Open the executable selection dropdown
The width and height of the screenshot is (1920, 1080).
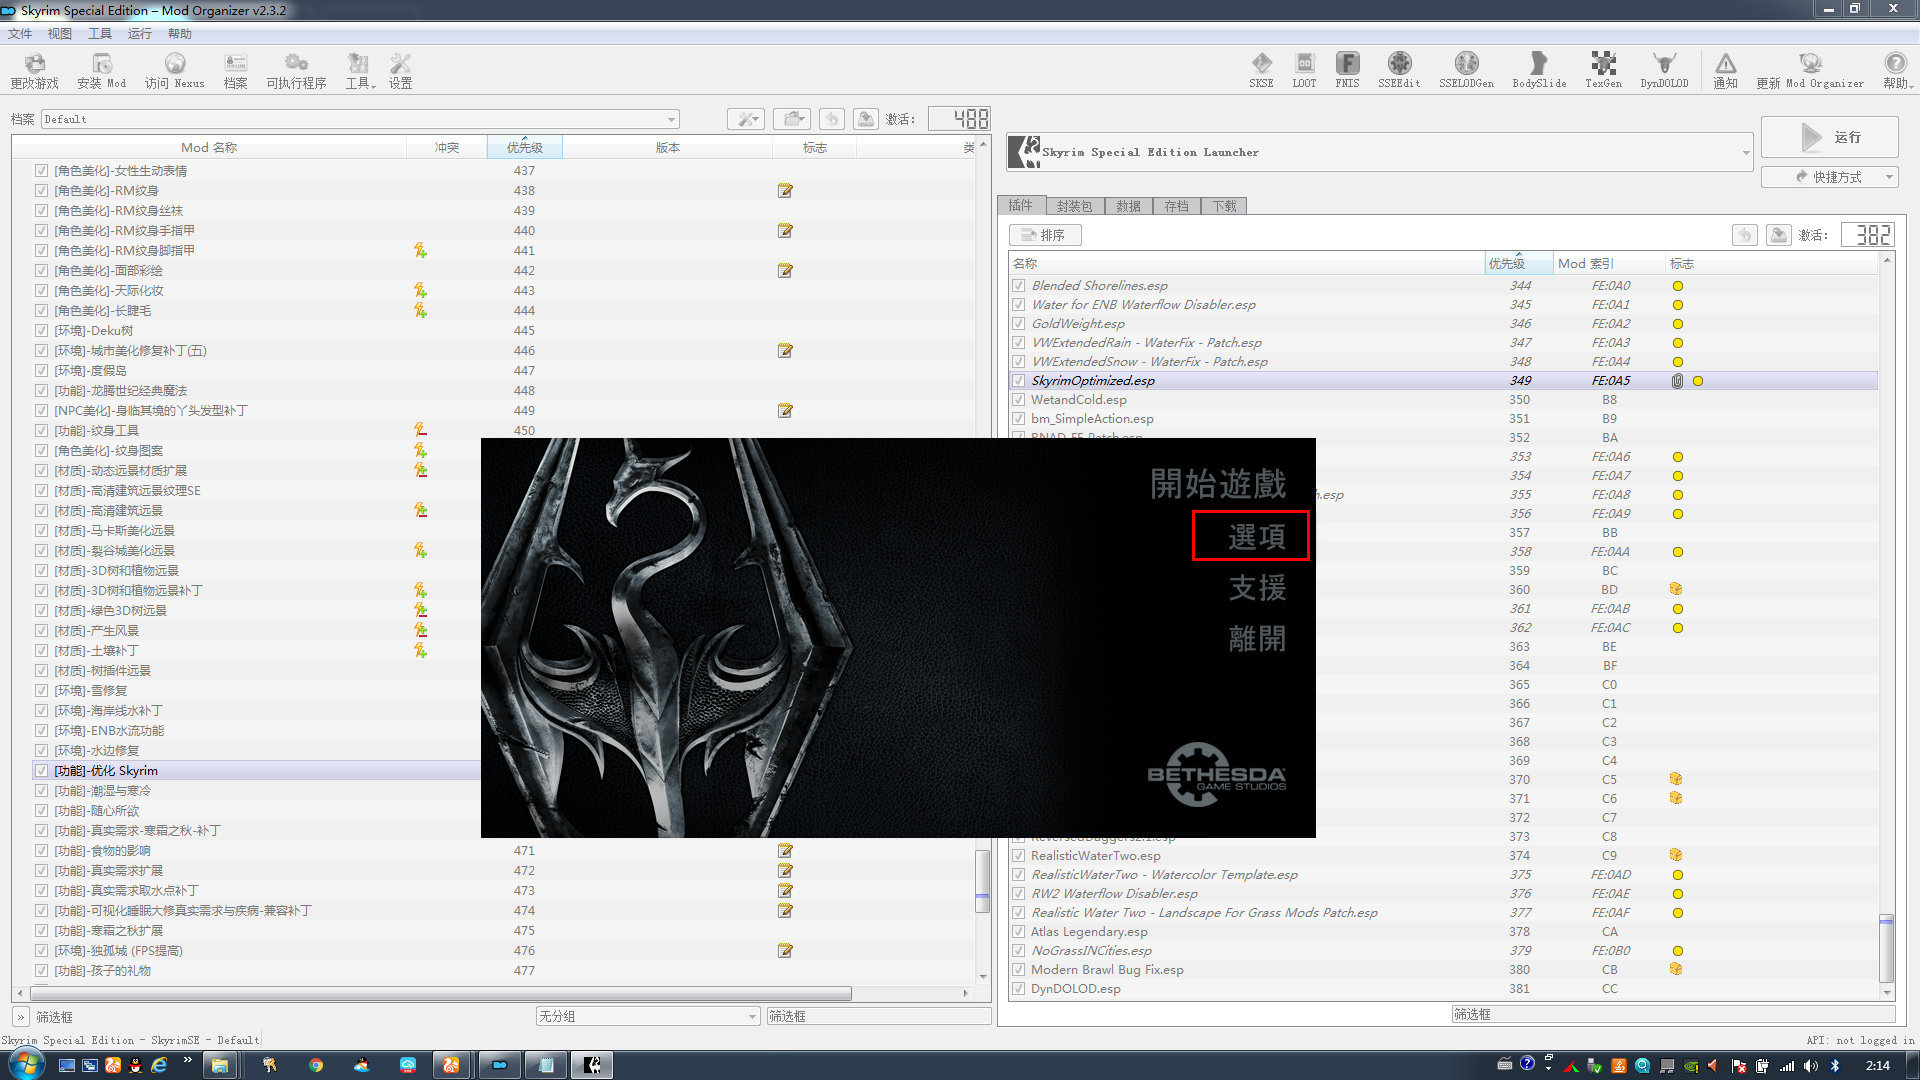point(1745,153)
